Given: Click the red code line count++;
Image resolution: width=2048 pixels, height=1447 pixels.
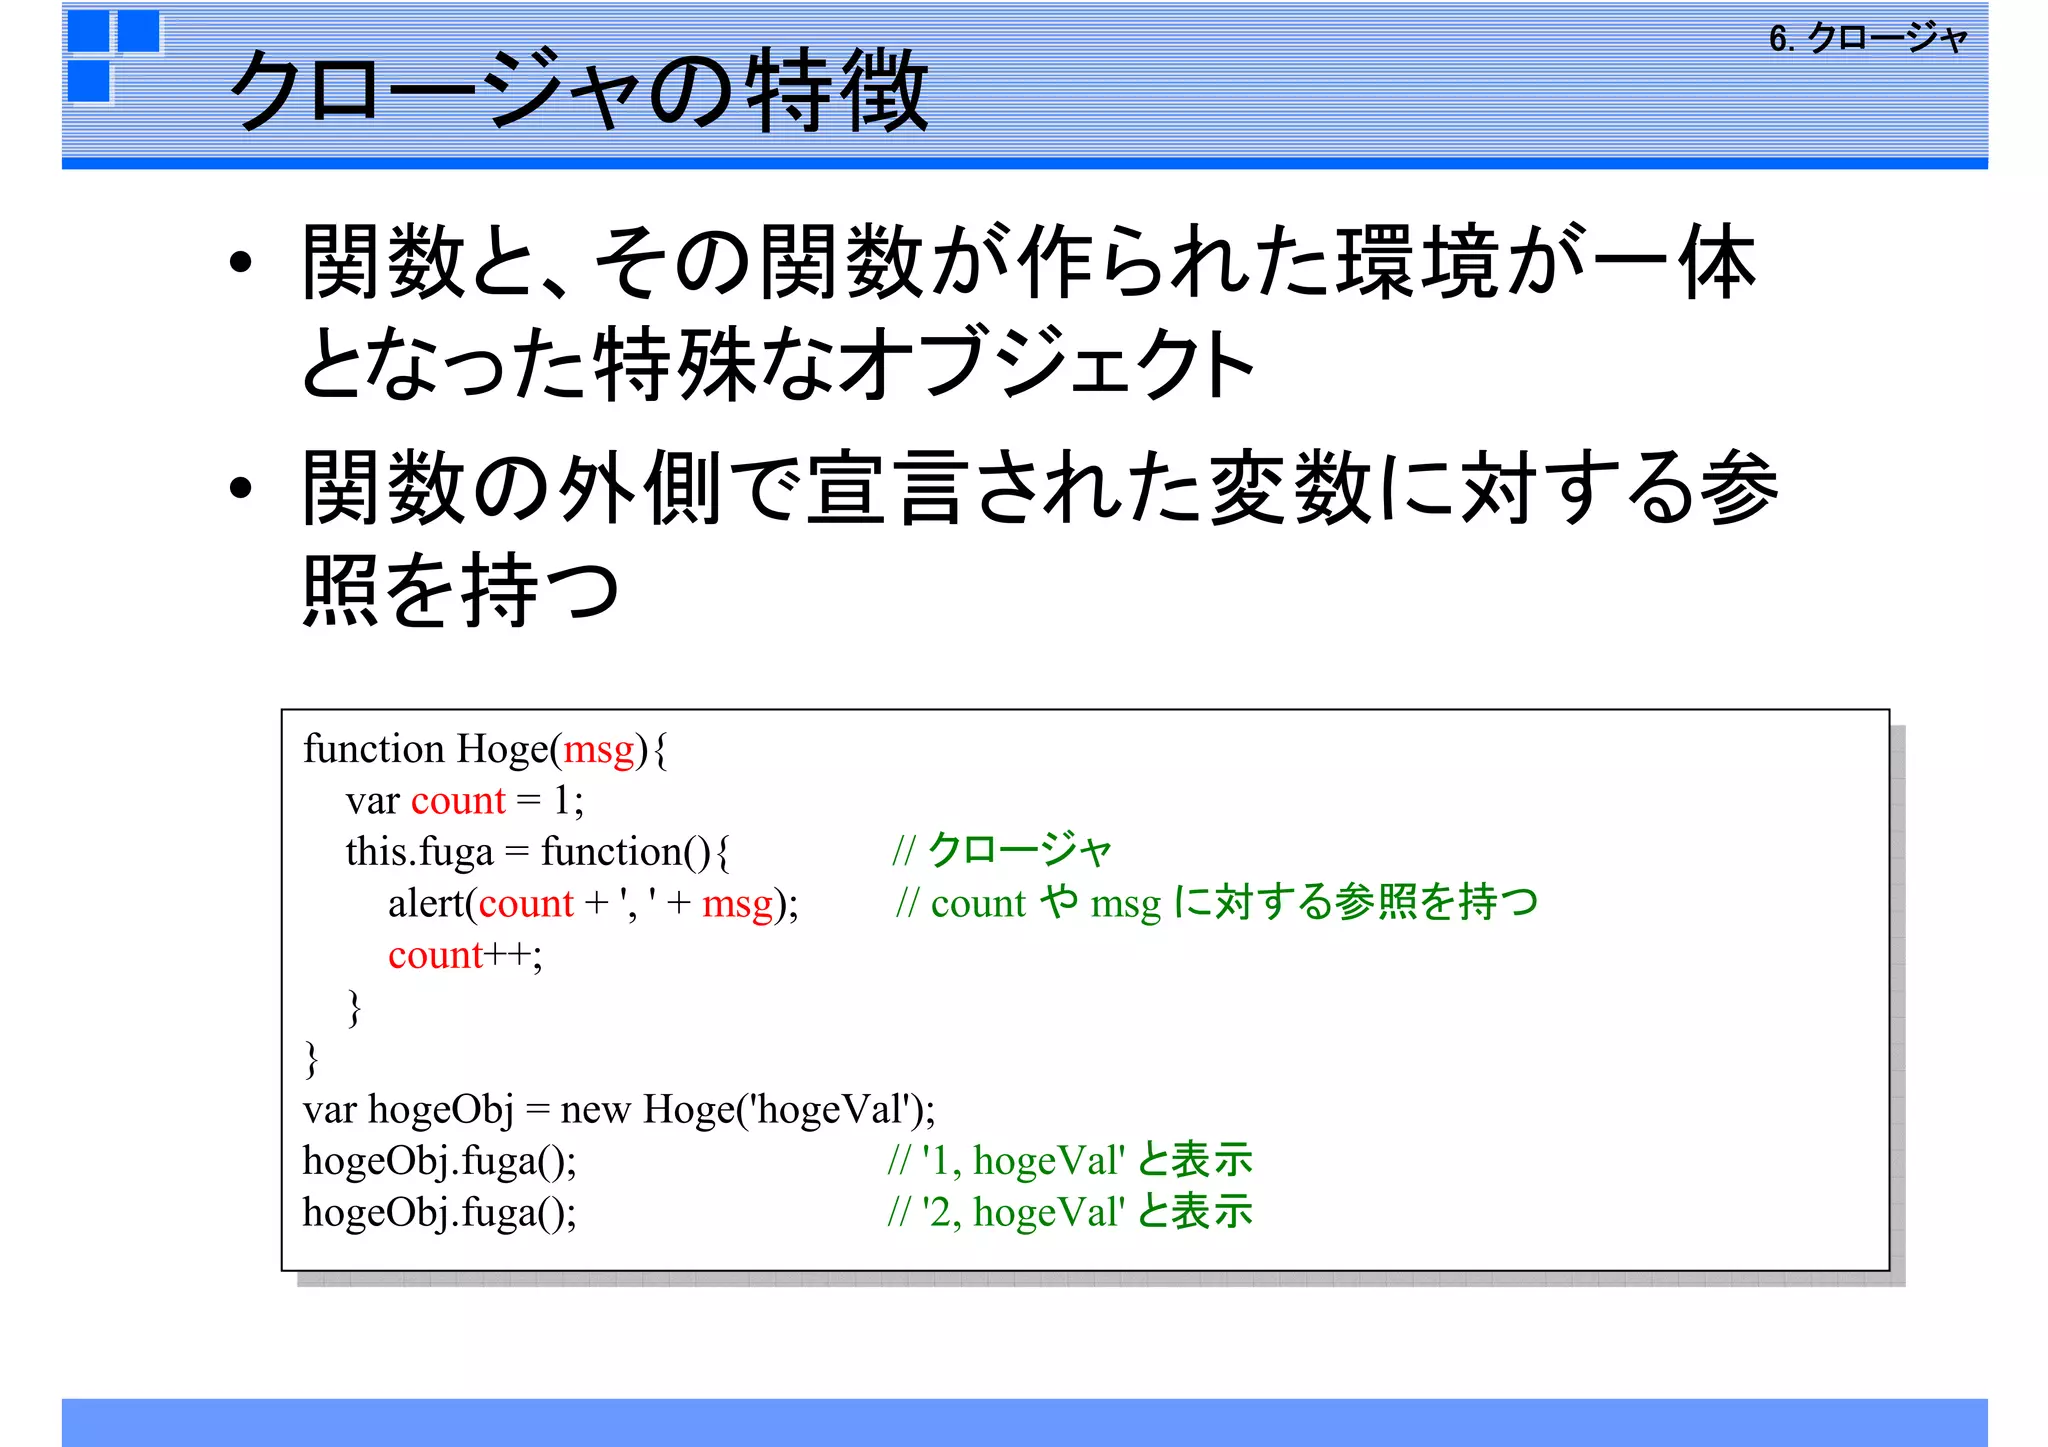Looking at the screenshot, I should coord(465,955).
